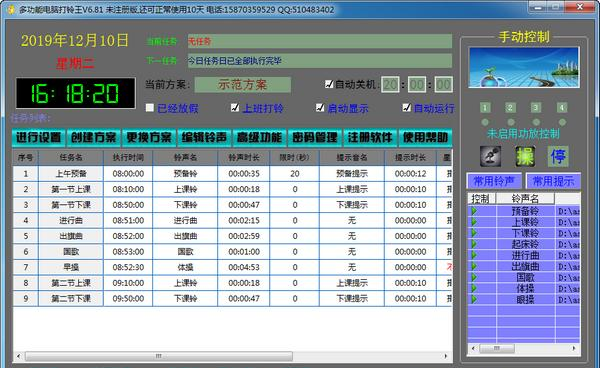This screenshot has width=600, height=368.
Task: Click the limit value 20 cell
Action: tap(295, 174)
